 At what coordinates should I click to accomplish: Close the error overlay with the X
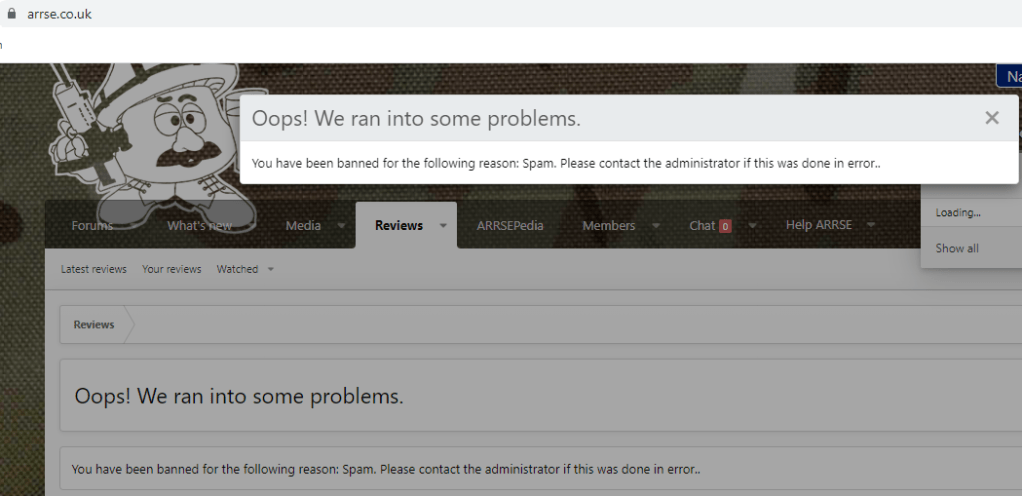[991, 118]
